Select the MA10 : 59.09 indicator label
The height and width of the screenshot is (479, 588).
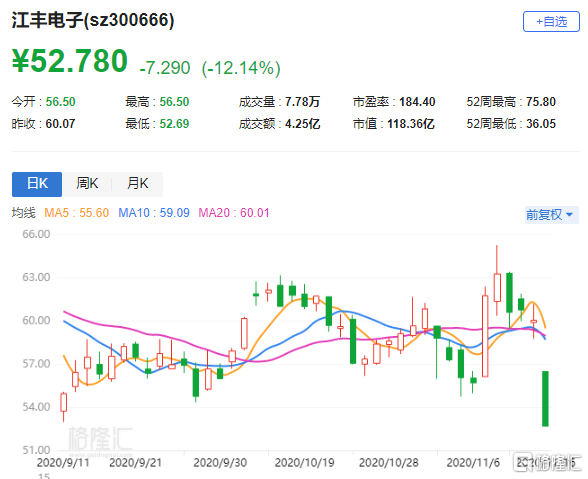tap(154, 213)
